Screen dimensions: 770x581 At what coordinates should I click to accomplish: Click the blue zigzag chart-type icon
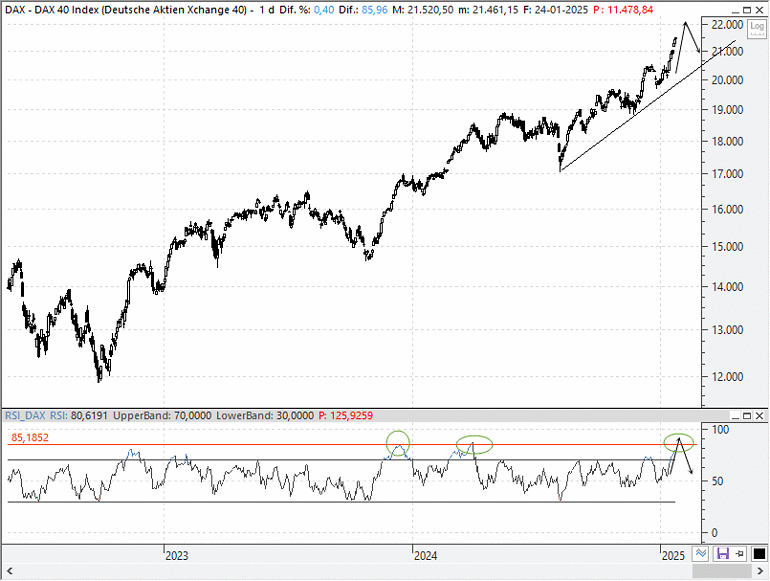(x=701, y=554)
